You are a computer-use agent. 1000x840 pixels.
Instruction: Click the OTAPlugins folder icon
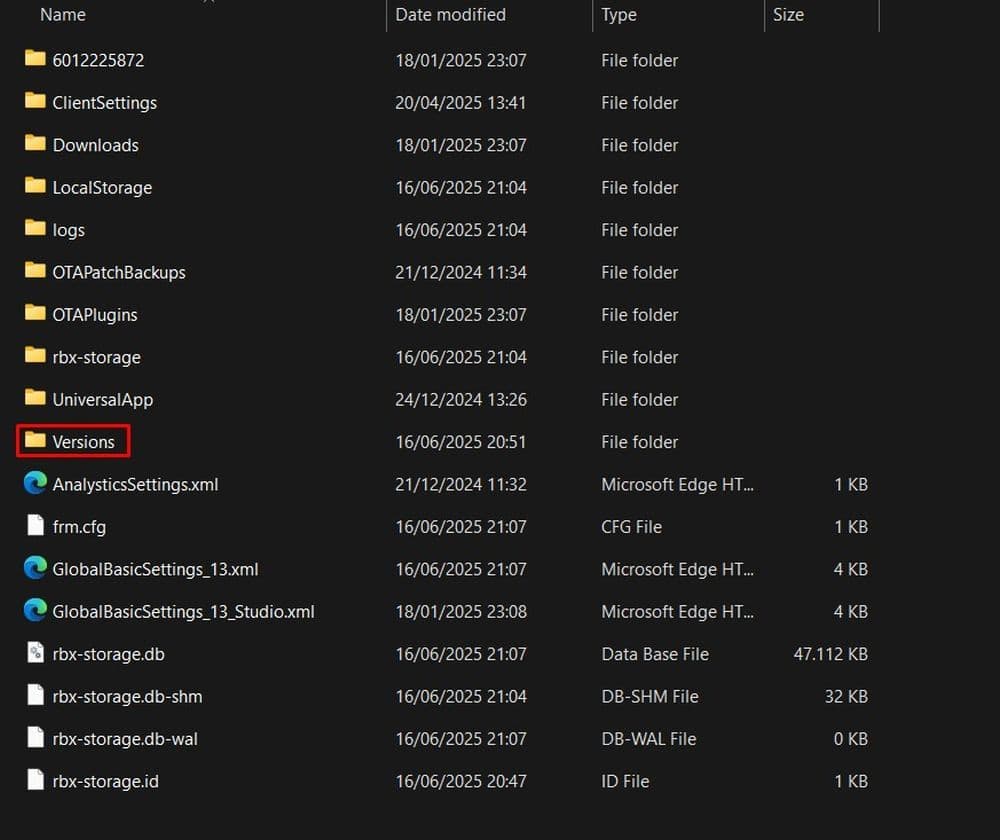35,314
